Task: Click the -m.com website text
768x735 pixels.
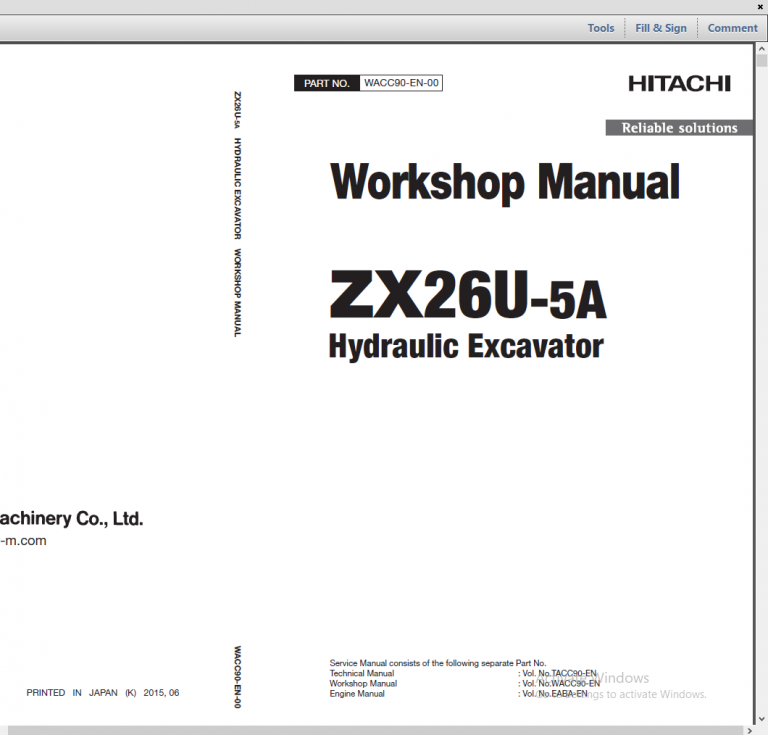Action: (x=23, y=541)
